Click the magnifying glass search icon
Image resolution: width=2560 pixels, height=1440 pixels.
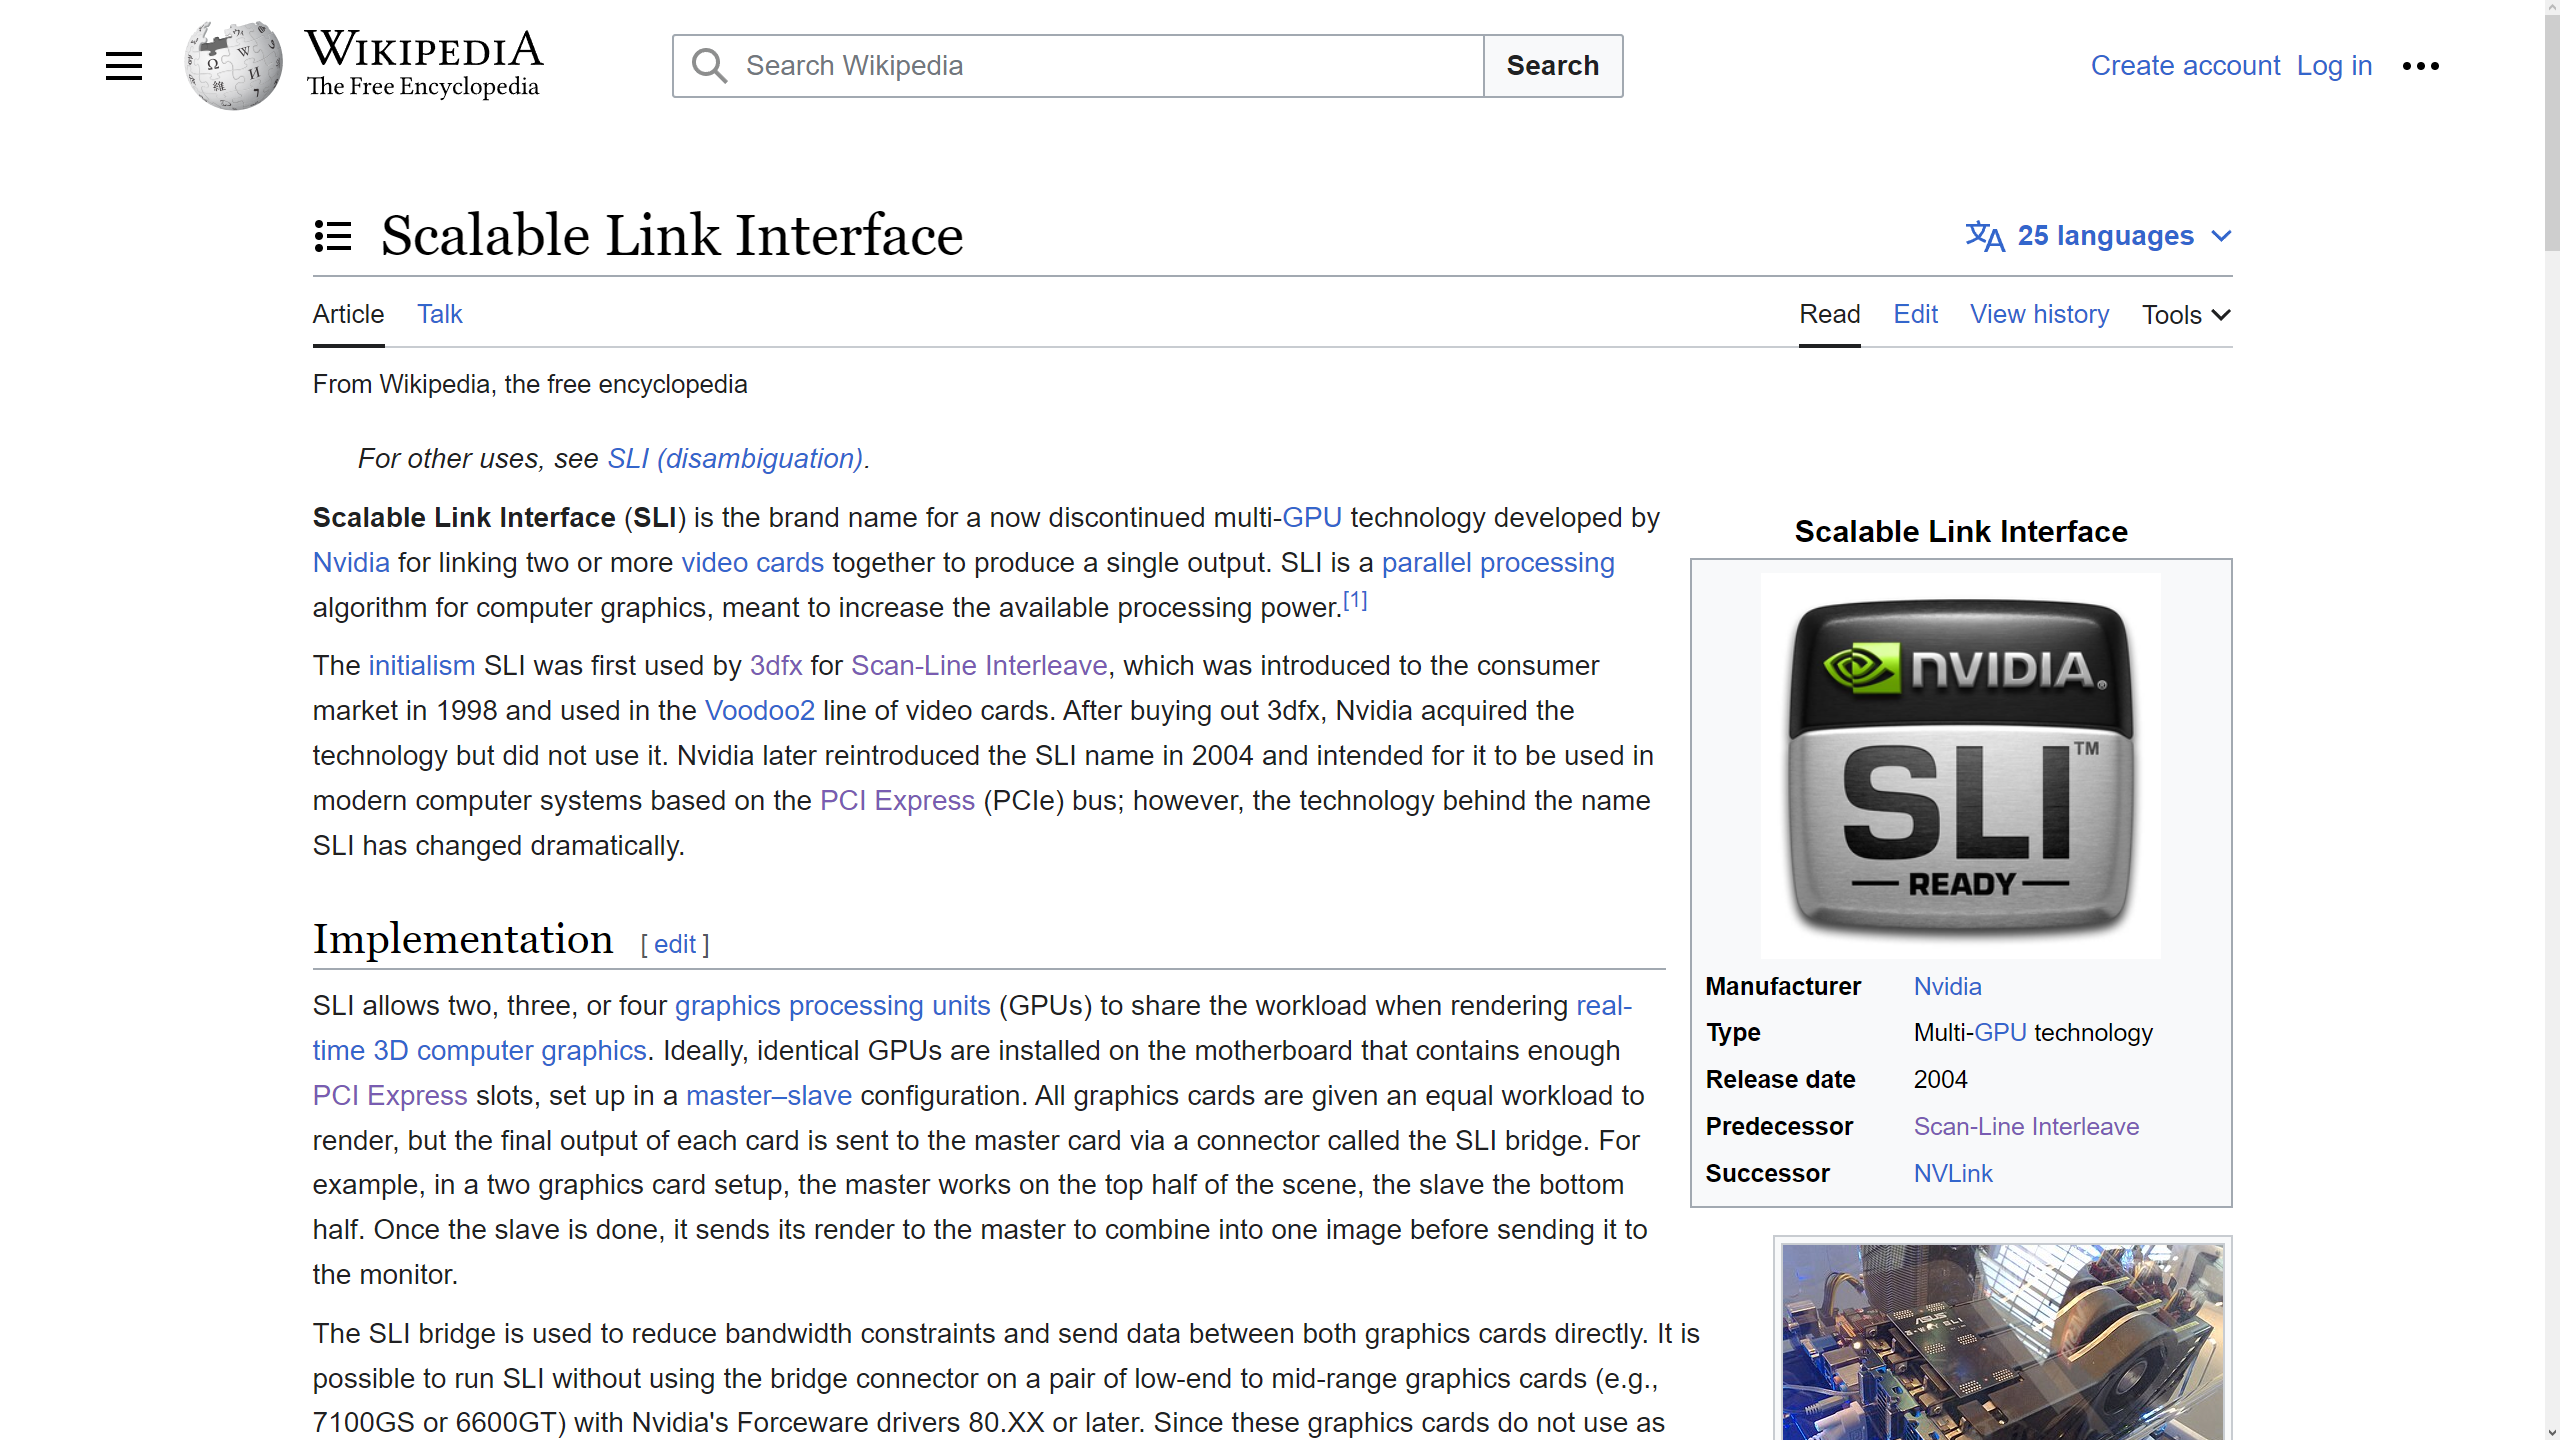point(709,66)
